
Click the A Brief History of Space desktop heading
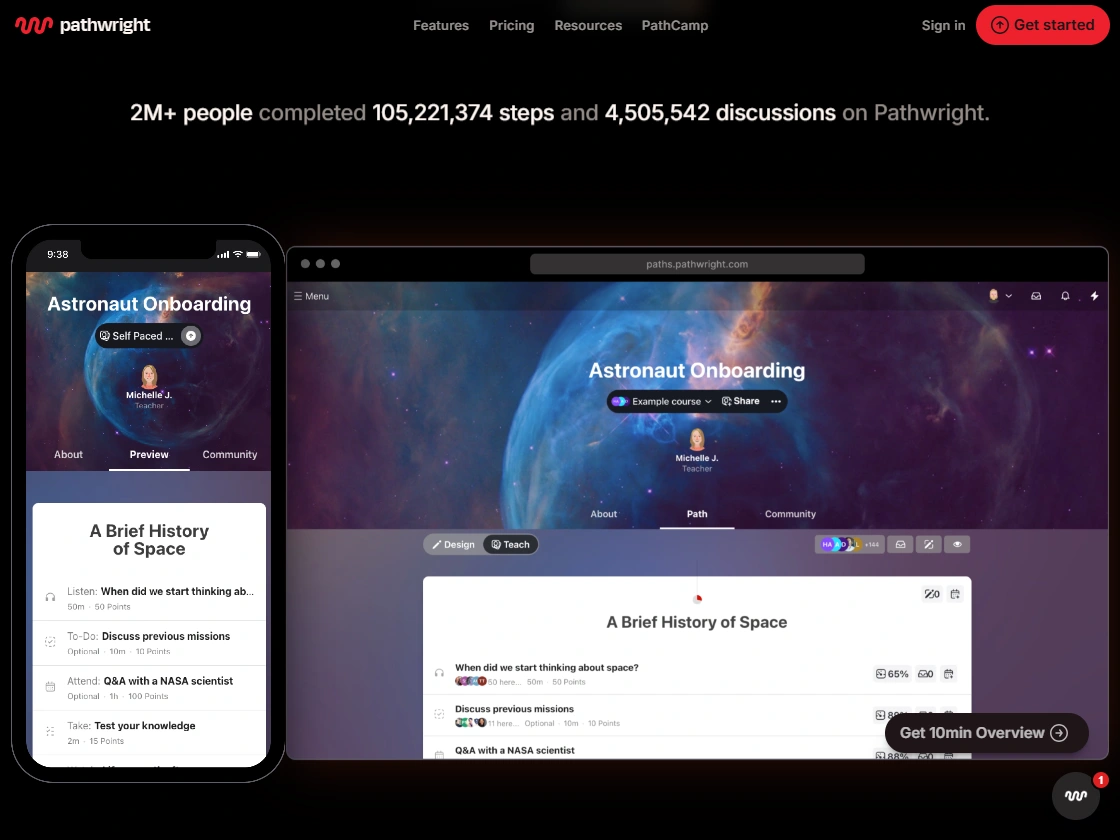(x=696, y=622)
